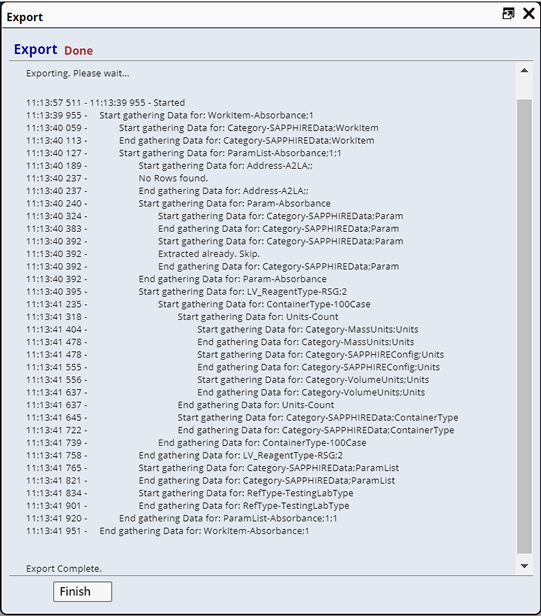Click the scrollbar up arrow
Screen dimensions: 541x616
tap(524, 71)
